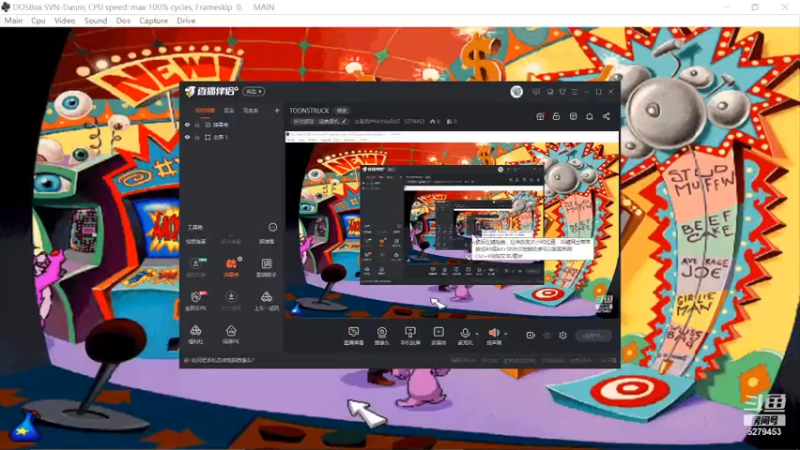Open the user avatar in title bar

pyautogui.click(x=516, y=92)
